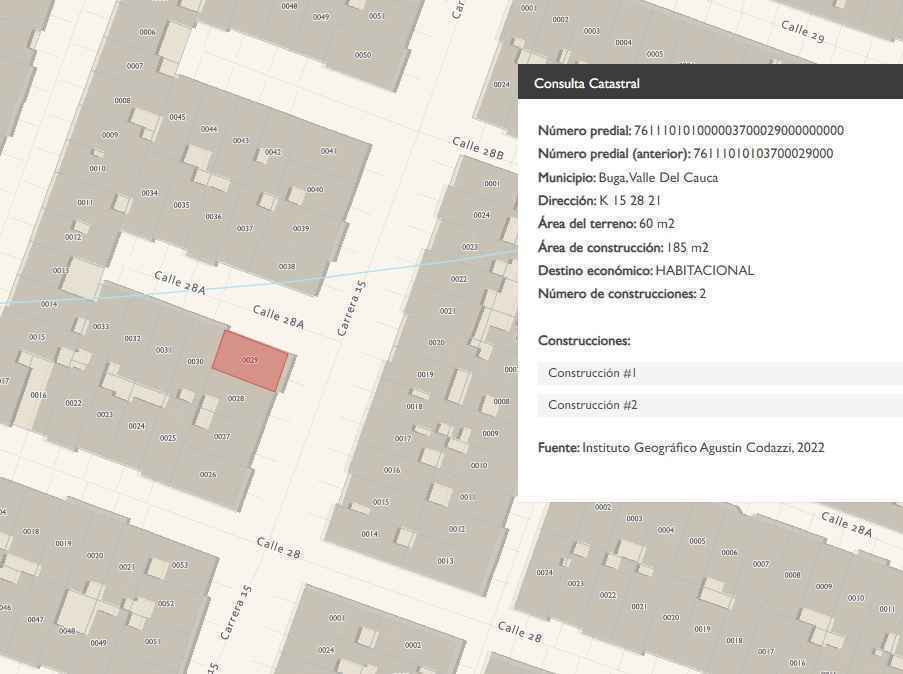Click the HABITACIONAL destino económico value
This screenshot has height=674, width=903.
click(704, 271)
